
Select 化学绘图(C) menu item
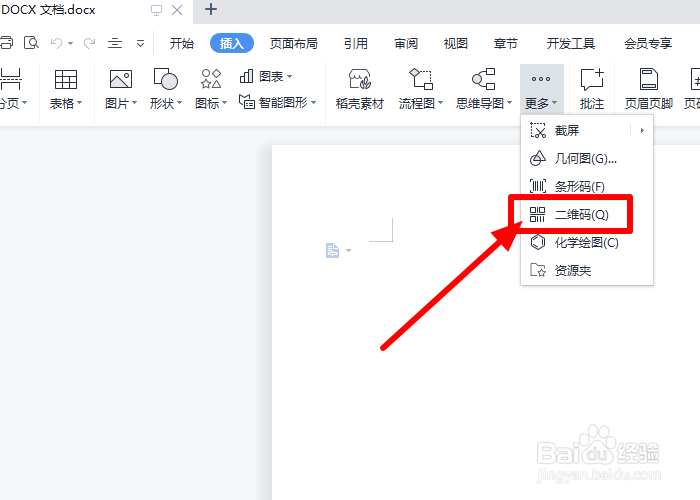click(587, 243)
